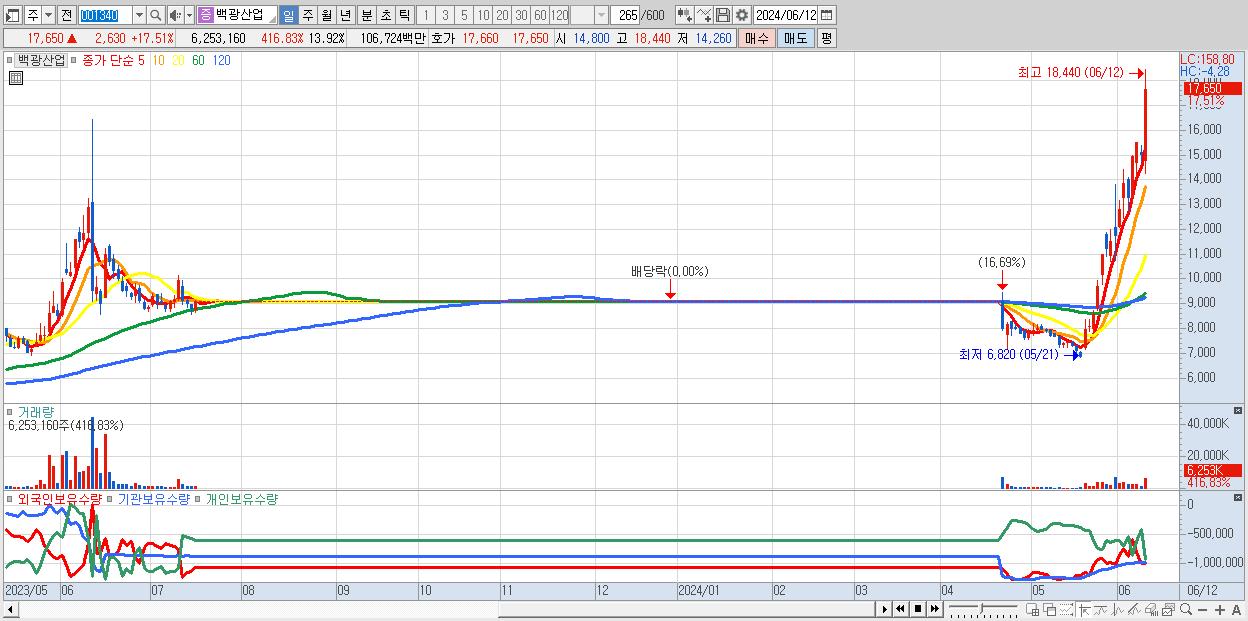Expand the speaker icon dropdown arrow

(189, 15)
